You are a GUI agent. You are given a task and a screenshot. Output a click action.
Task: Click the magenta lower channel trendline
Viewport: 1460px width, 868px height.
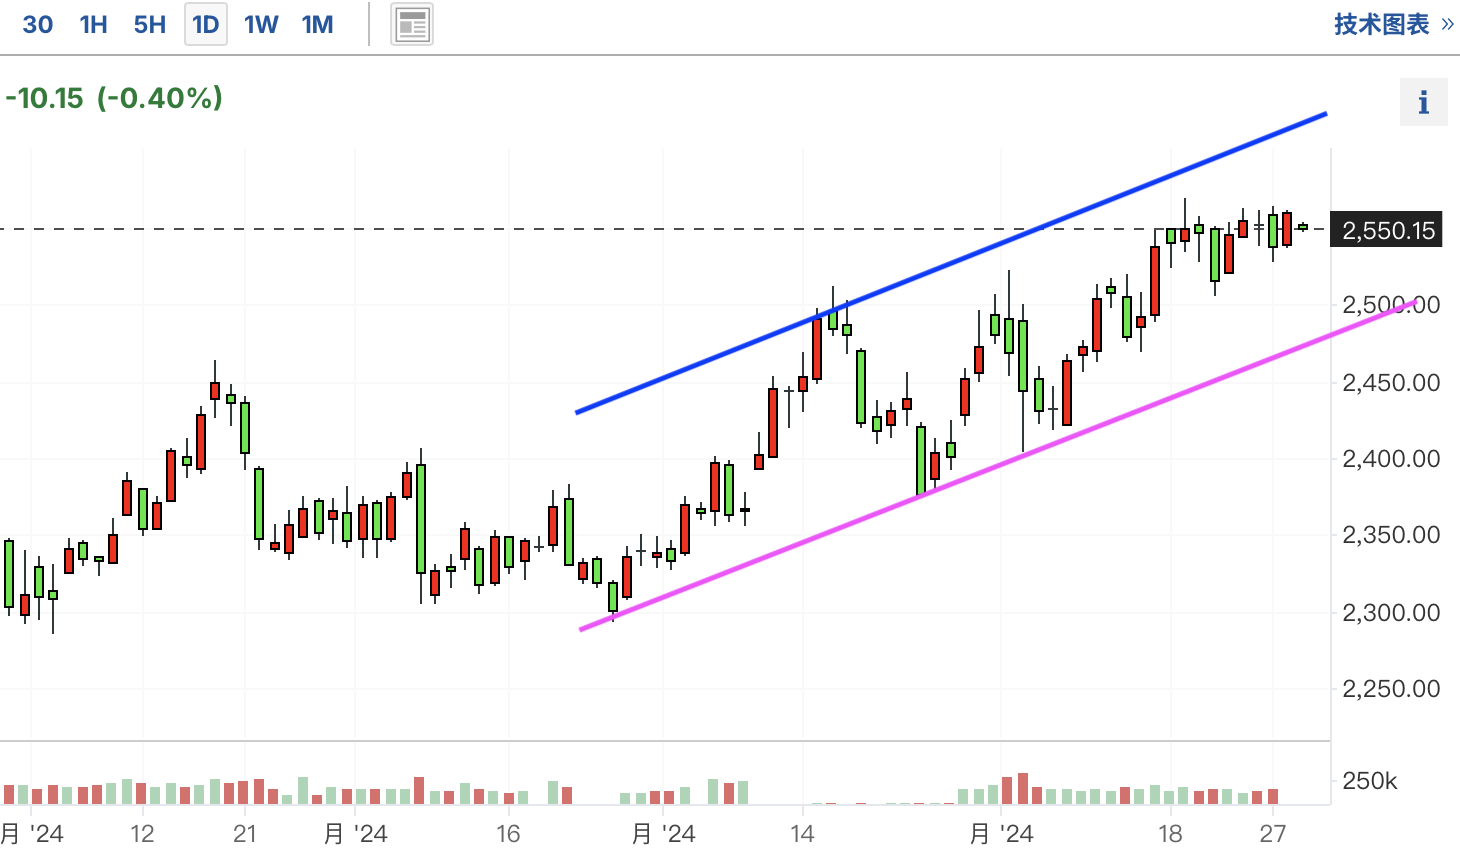coord(1000,465)
